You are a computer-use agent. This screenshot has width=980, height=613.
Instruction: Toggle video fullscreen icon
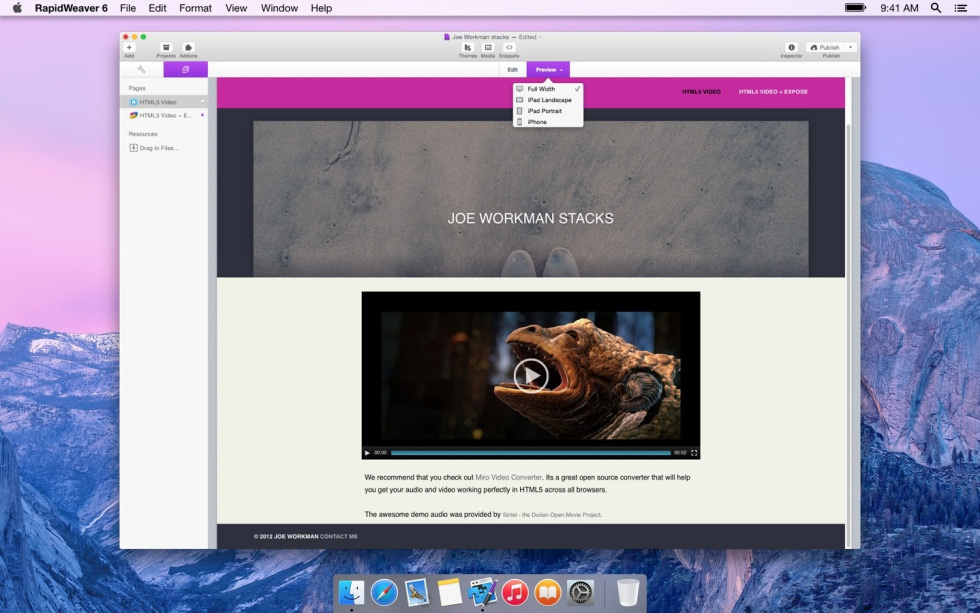[x=694, y=452]
